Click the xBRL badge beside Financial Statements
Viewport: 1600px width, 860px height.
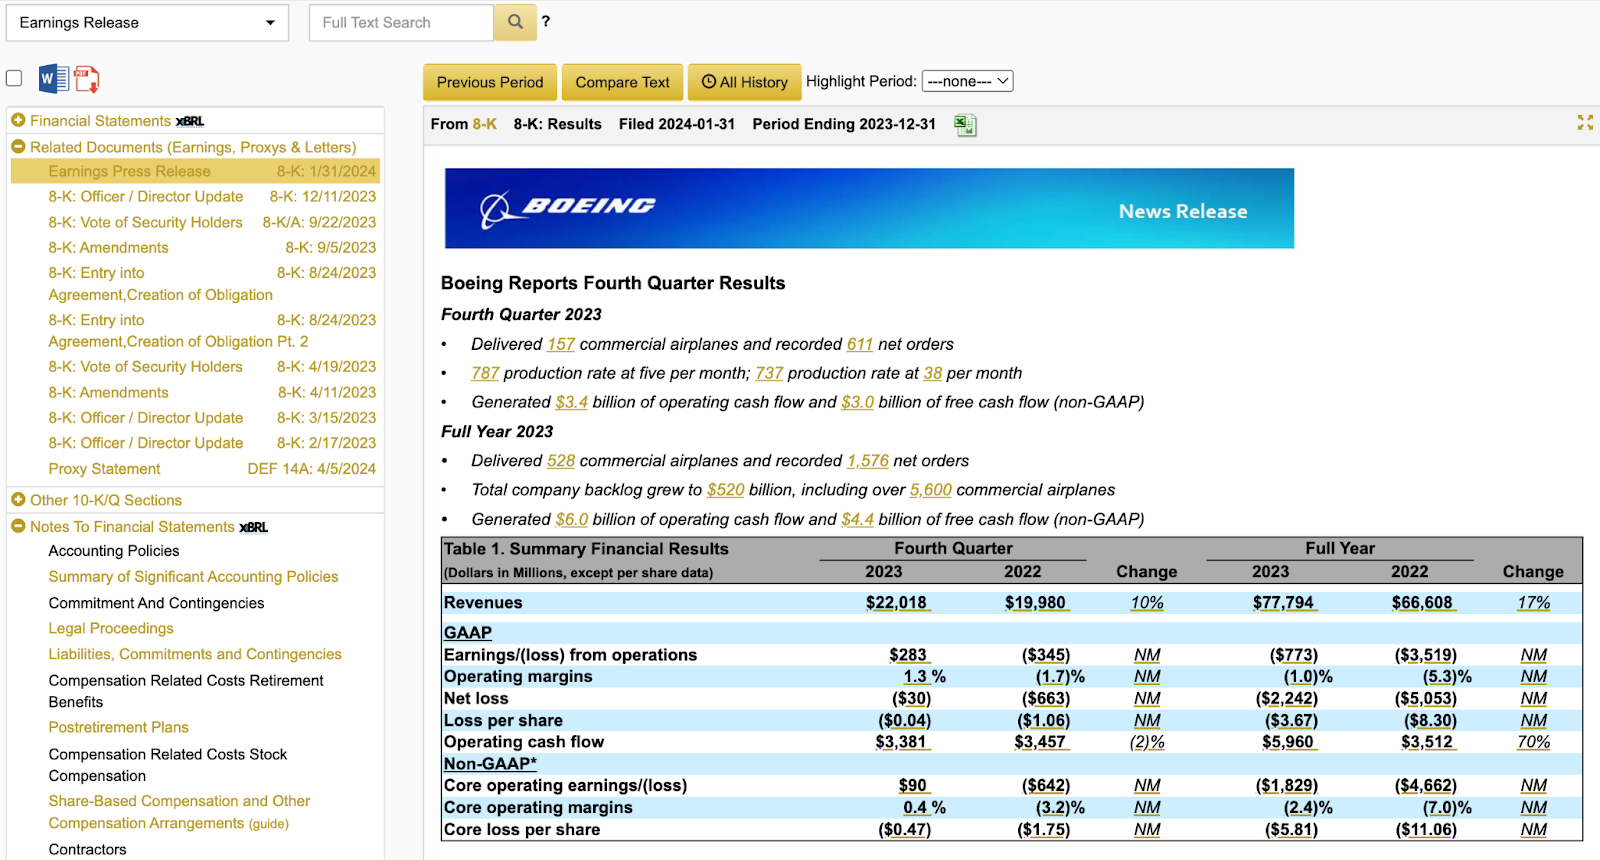tap(190, 121)
